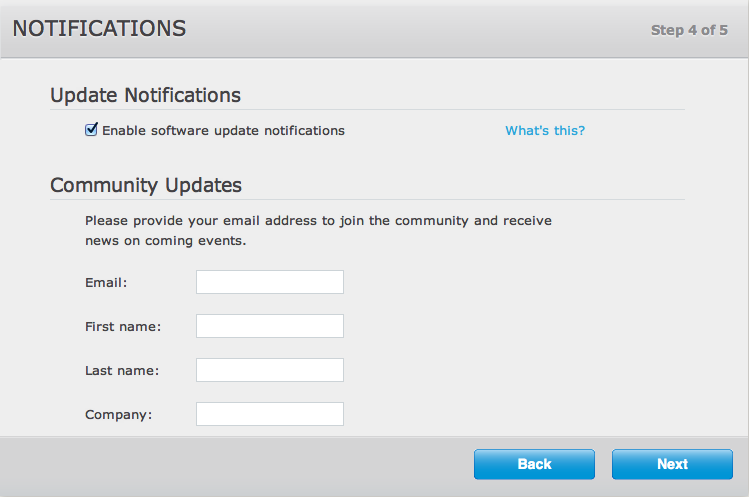This screenshot has height=497, width=749.
Task: Click the 'Enable software update notifications' label text
Action: click(223, 131)
